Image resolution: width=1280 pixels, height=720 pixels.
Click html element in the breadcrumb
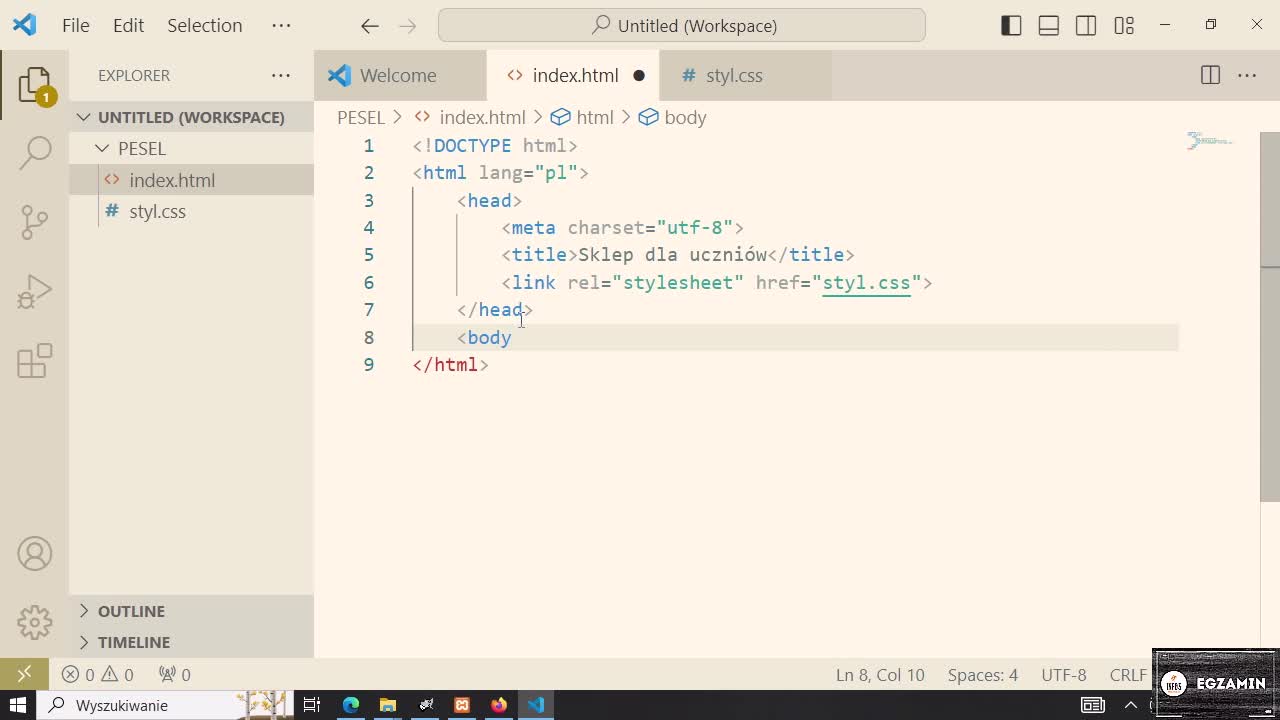[x=594, y=117]
